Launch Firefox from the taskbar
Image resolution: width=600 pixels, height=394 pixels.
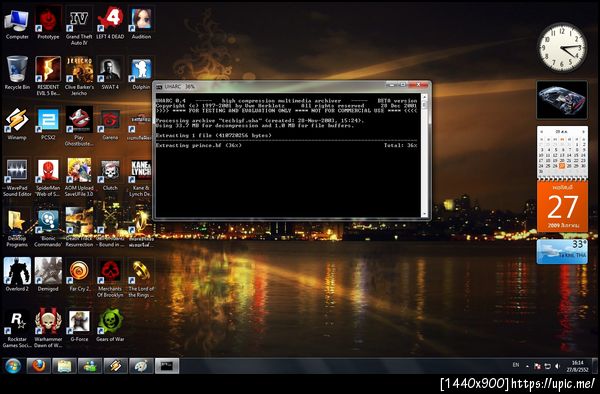(x=39, y=366)
